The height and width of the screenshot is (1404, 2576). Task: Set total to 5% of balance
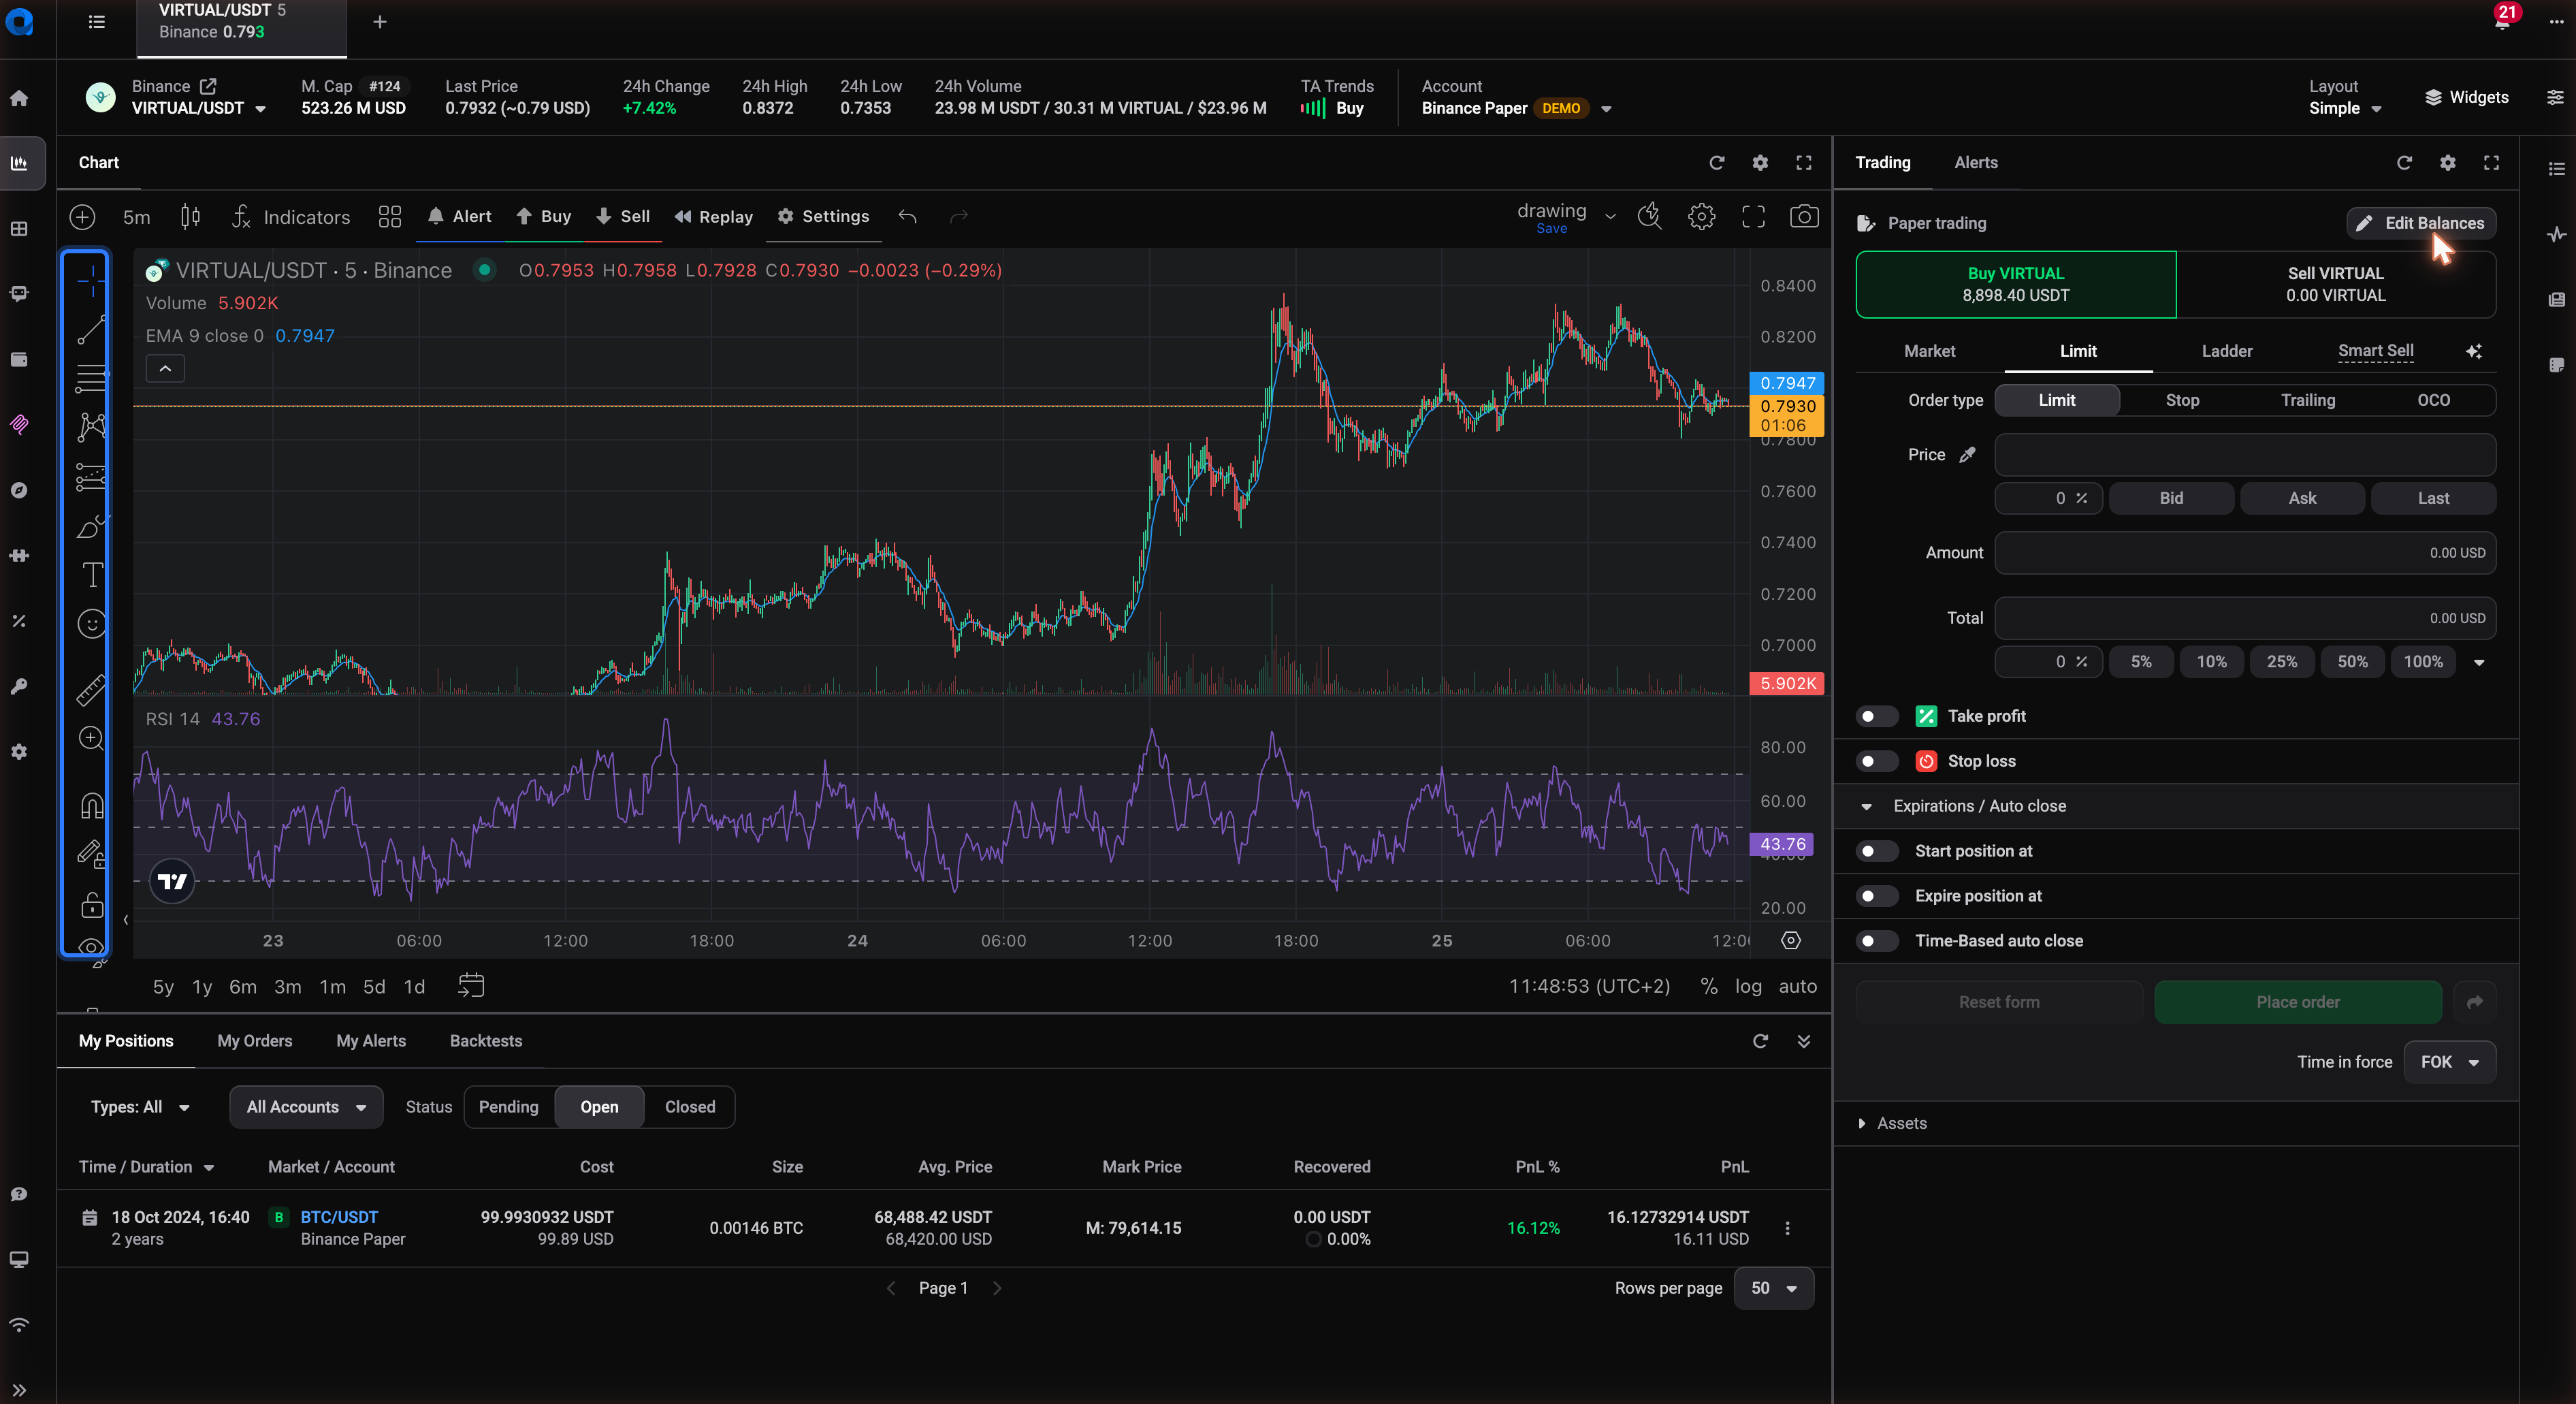2141,662
